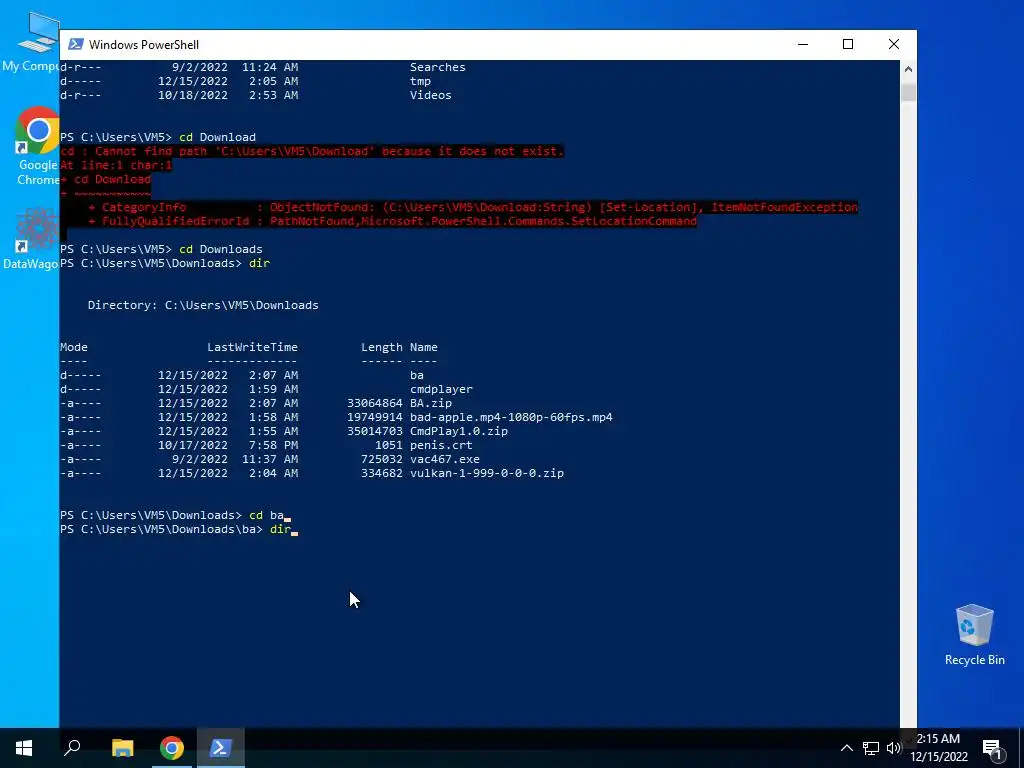Open File Explorer from the taskbar
Image resolution: width=1024 pixels, height=768 pixels.
click(x=122, y=748)
